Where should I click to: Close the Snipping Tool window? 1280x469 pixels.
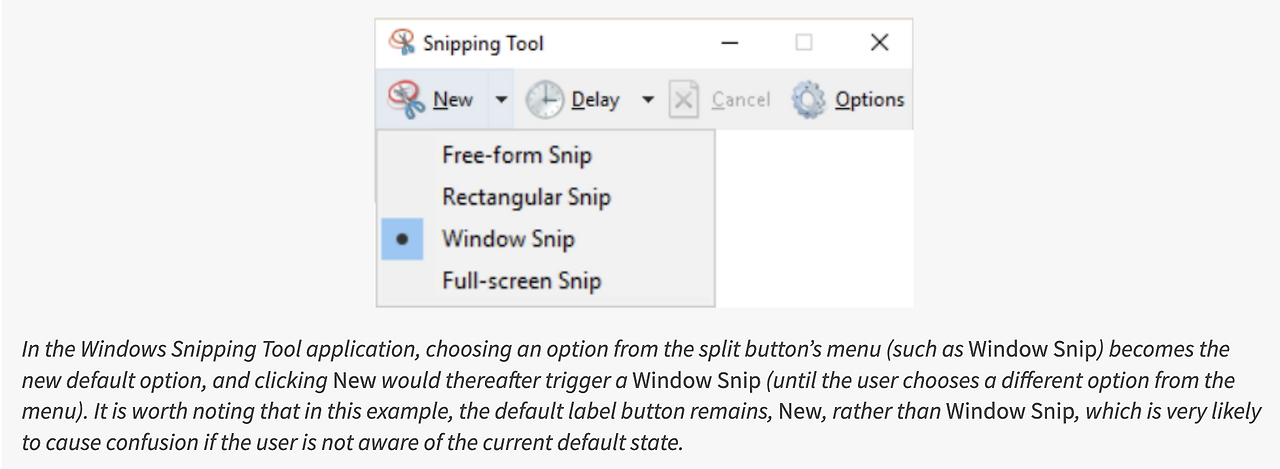879,42
